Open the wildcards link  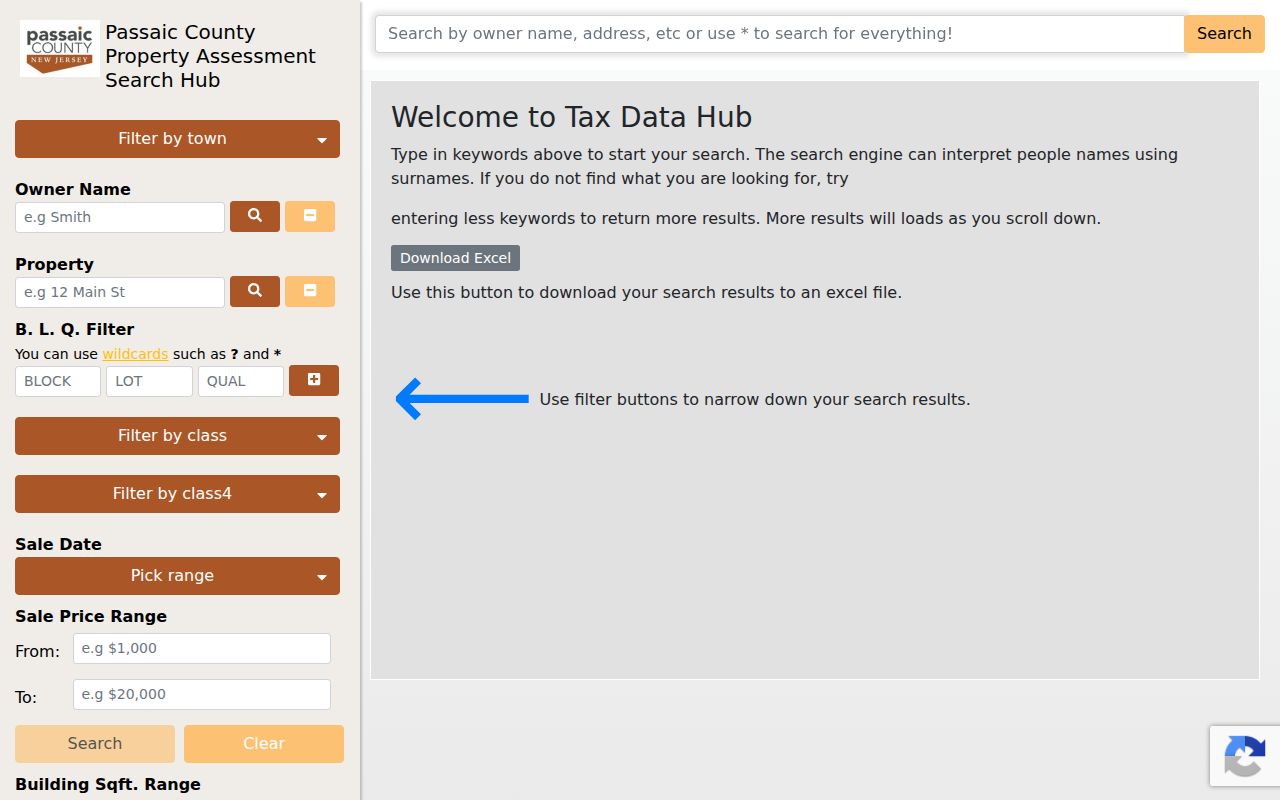[x=135, y=354]
